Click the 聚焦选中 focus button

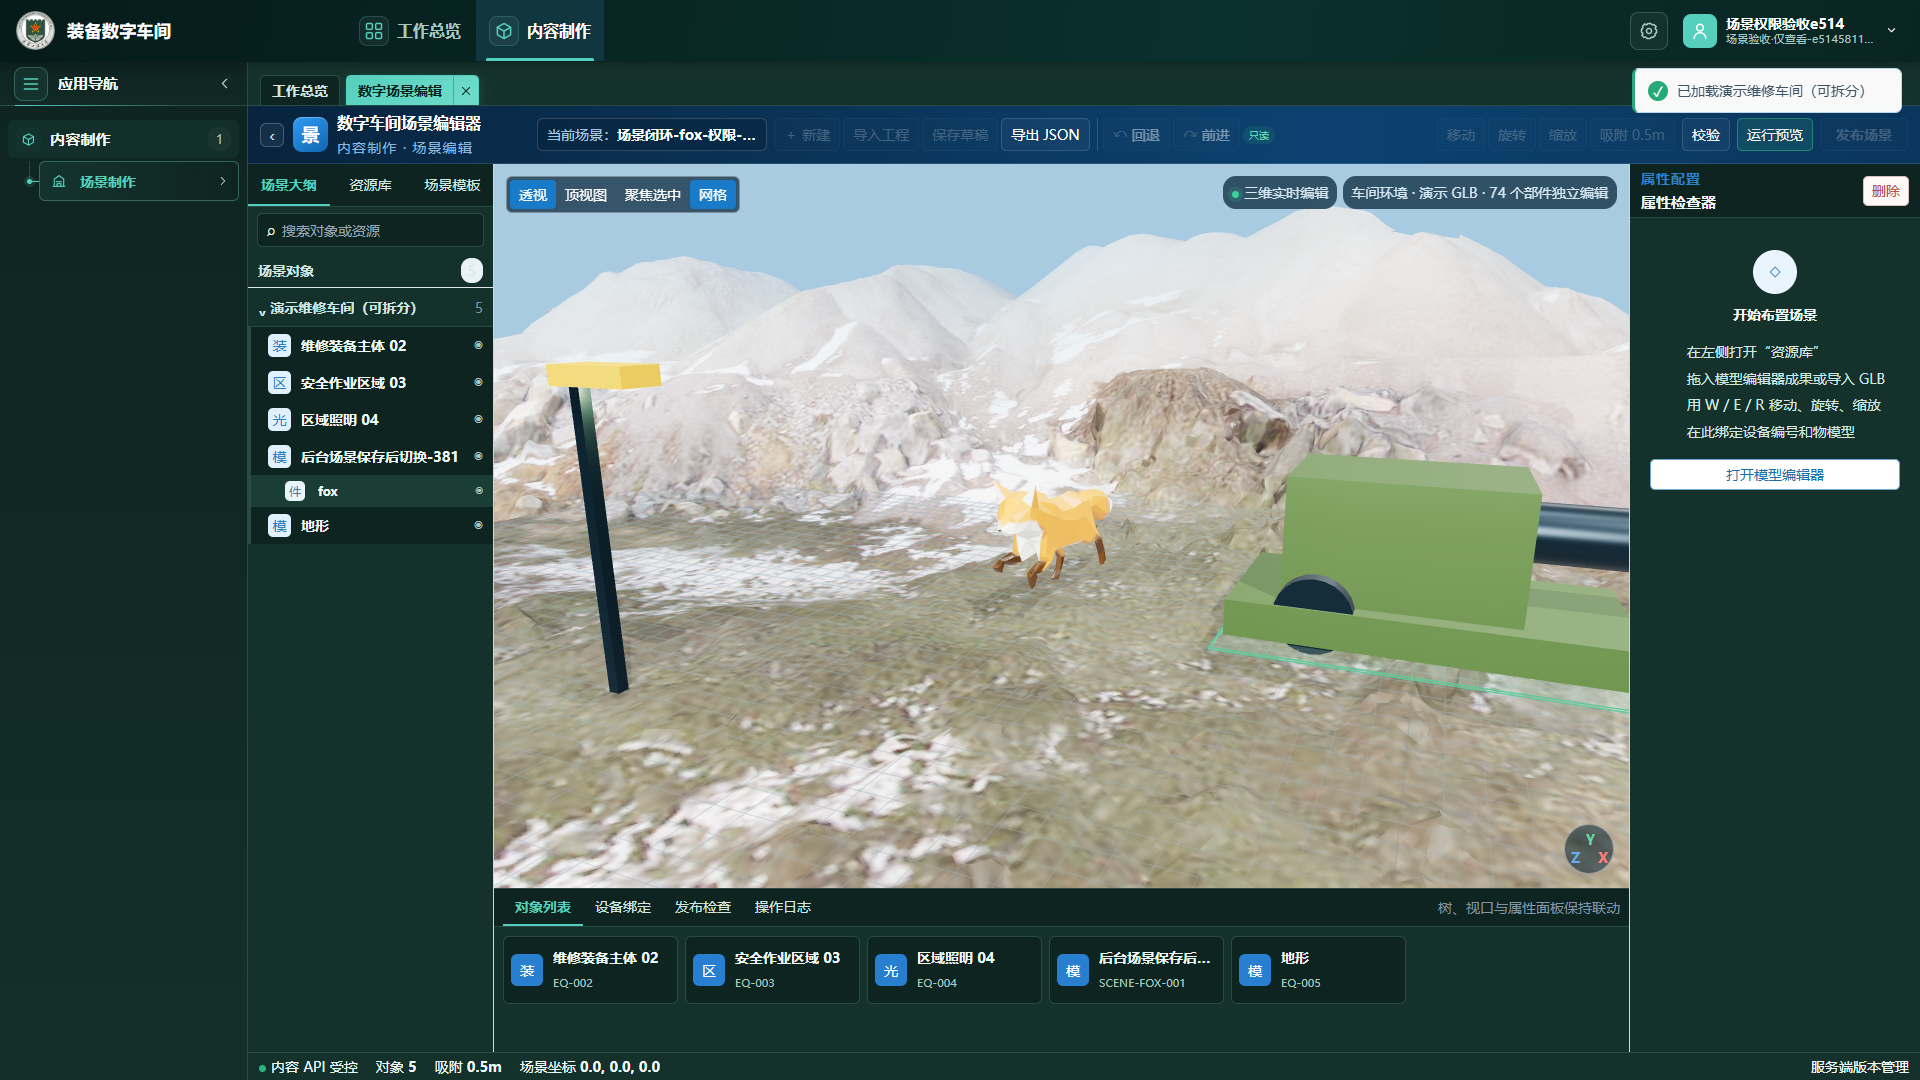coord(653,195)
